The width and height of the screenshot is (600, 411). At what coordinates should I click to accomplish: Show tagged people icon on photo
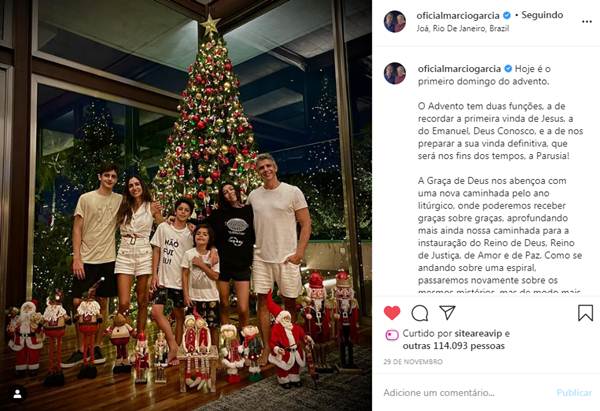click(x=17, y=394)
